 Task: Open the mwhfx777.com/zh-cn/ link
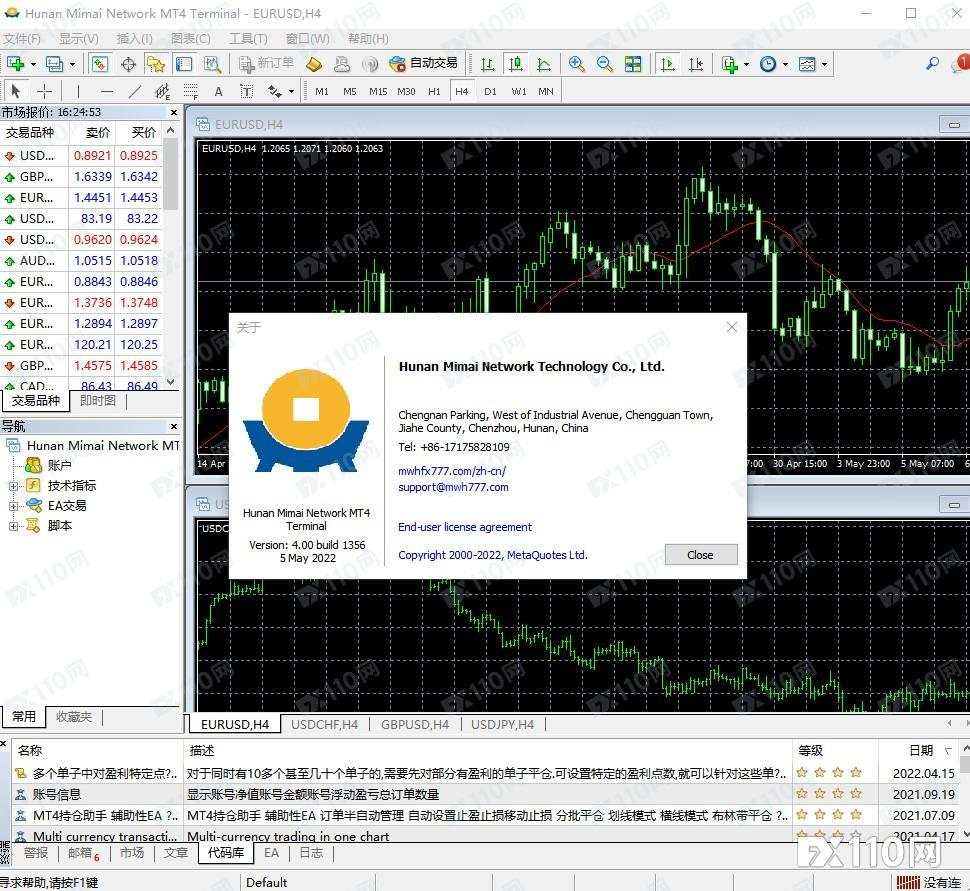click(452, 471)
